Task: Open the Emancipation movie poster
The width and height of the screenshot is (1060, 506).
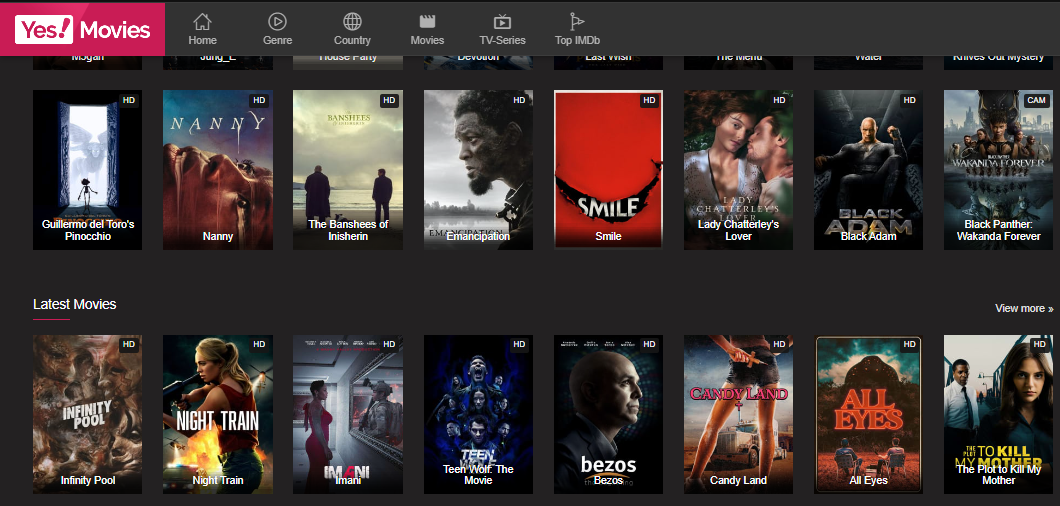Action: [478, 170]
